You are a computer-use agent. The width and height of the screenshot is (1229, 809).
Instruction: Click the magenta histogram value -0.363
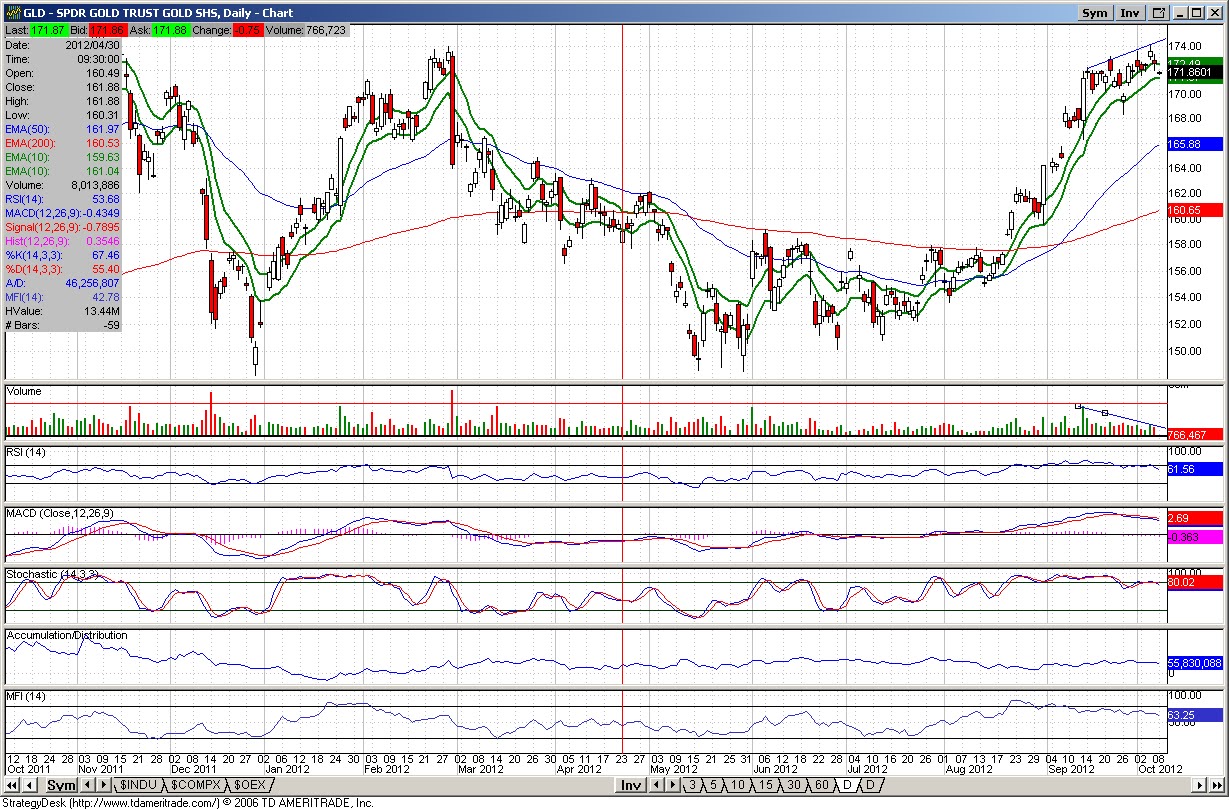1194,537
